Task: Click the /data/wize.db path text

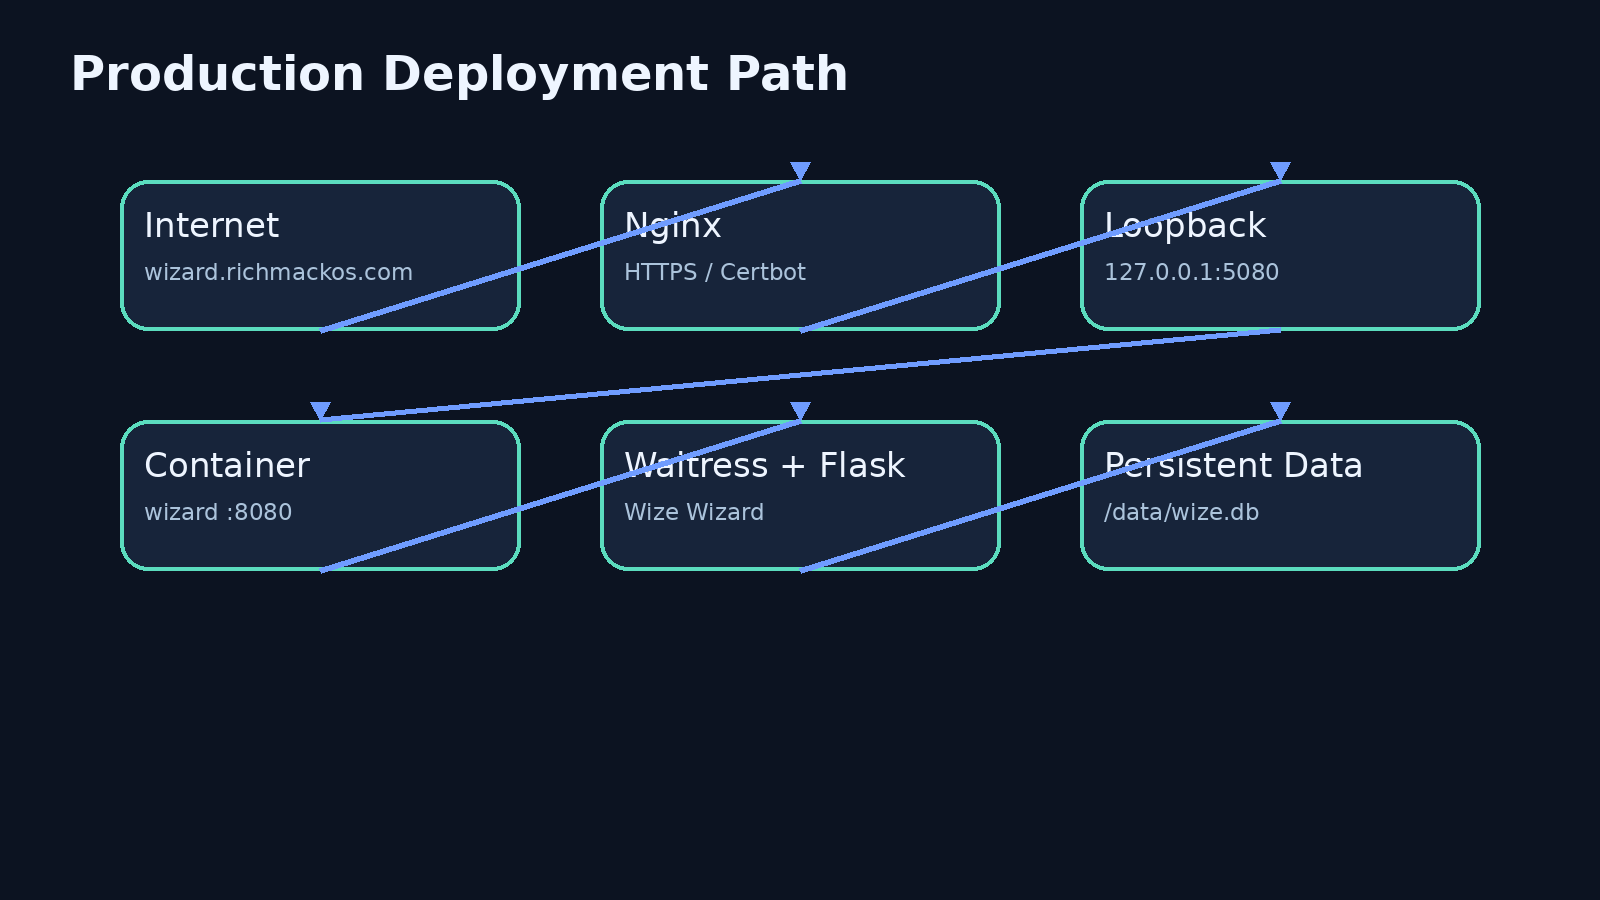Action: [x=1181, y=512]
